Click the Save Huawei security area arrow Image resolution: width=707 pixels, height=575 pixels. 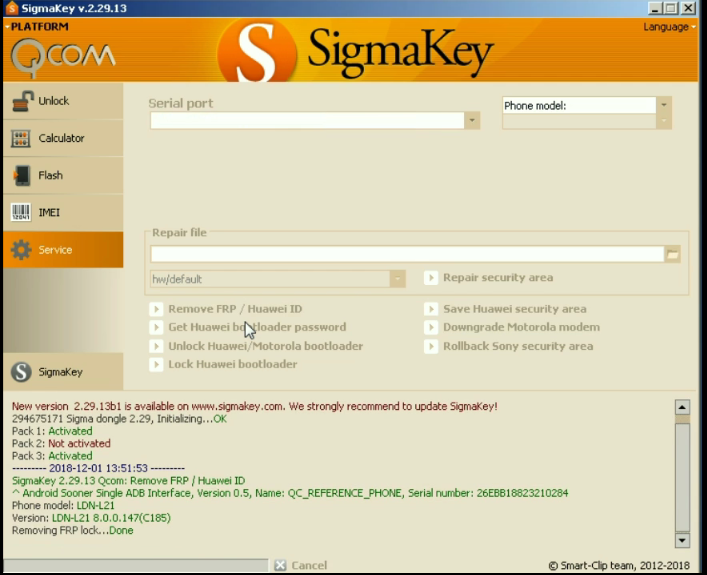click(x=431, y=309)
